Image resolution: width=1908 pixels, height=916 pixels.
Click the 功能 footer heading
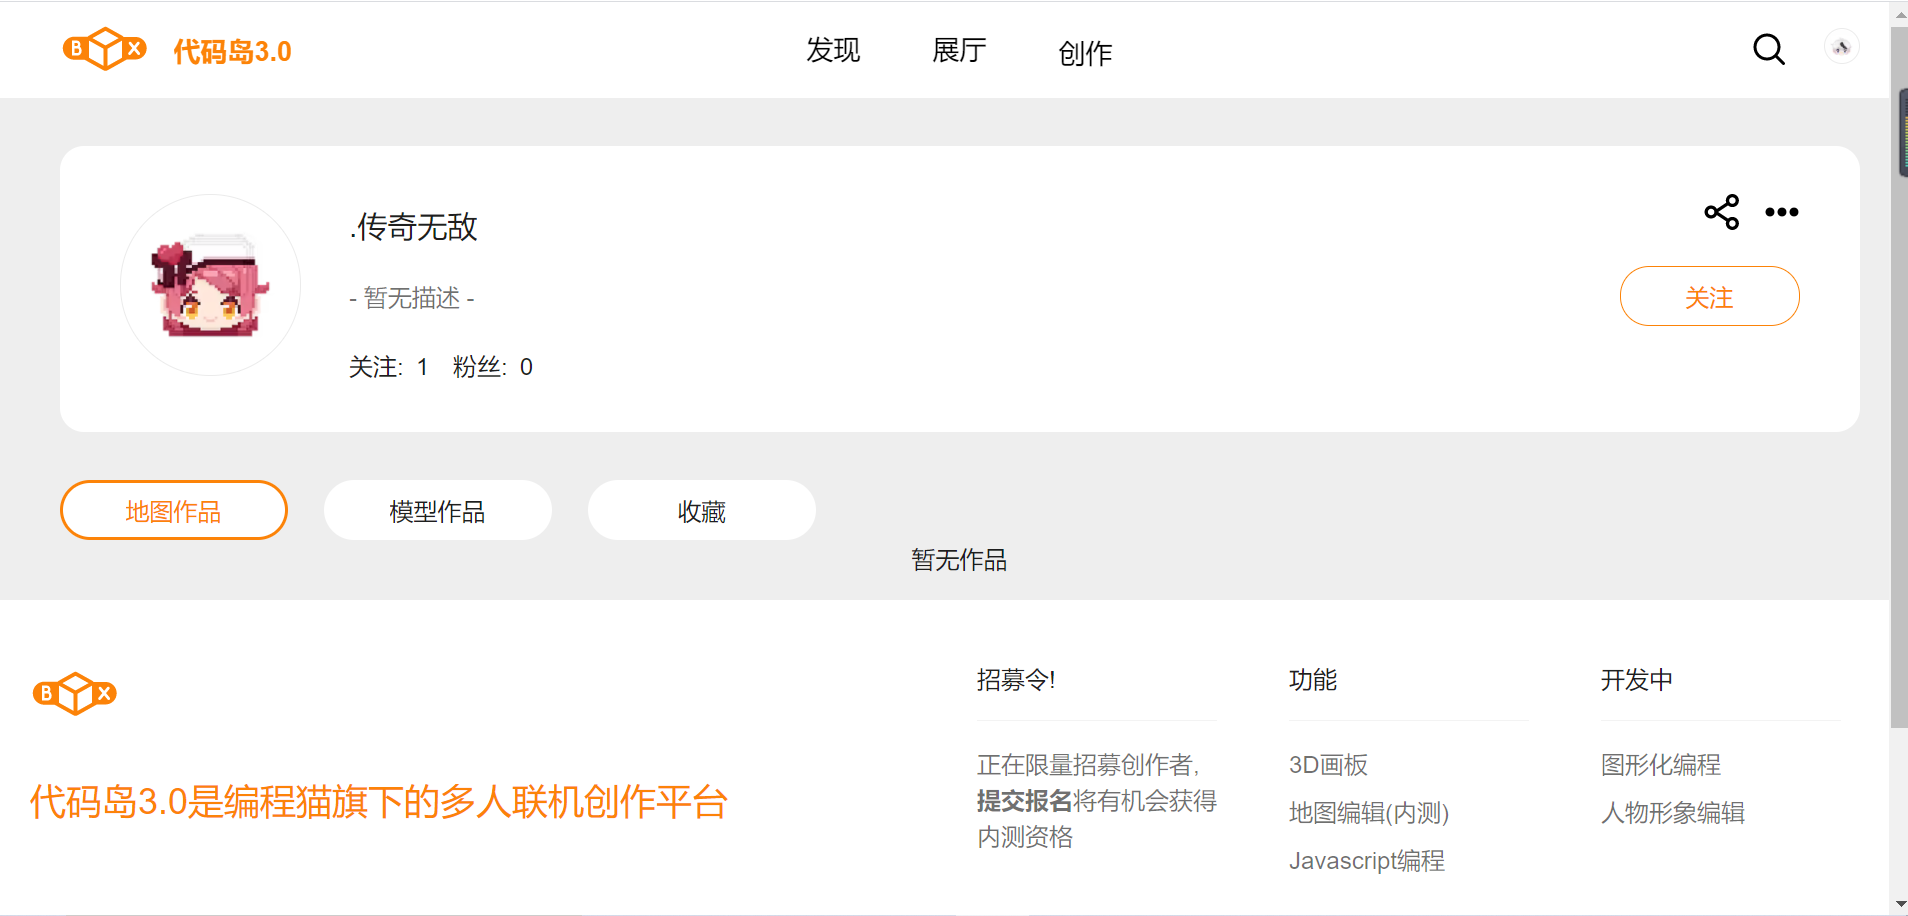pyautogui.click(x=1313, y=680)
